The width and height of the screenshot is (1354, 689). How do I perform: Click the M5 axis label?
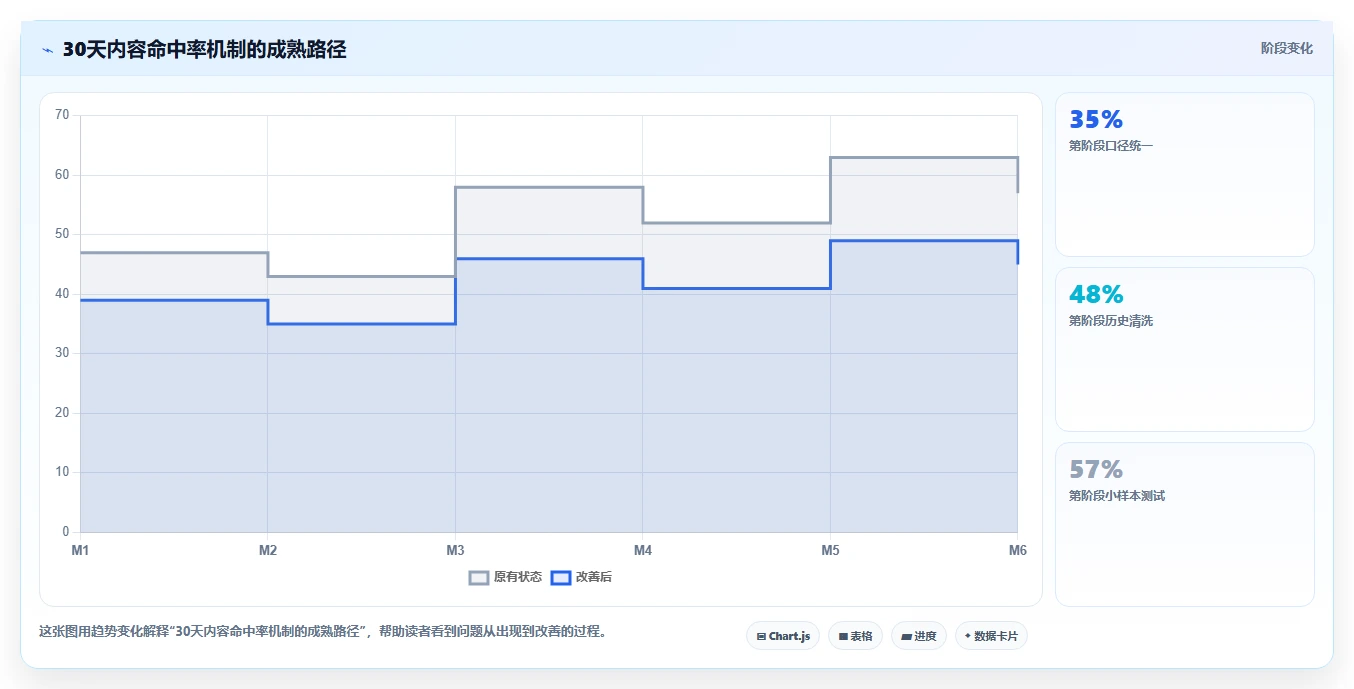click(830, 550)
